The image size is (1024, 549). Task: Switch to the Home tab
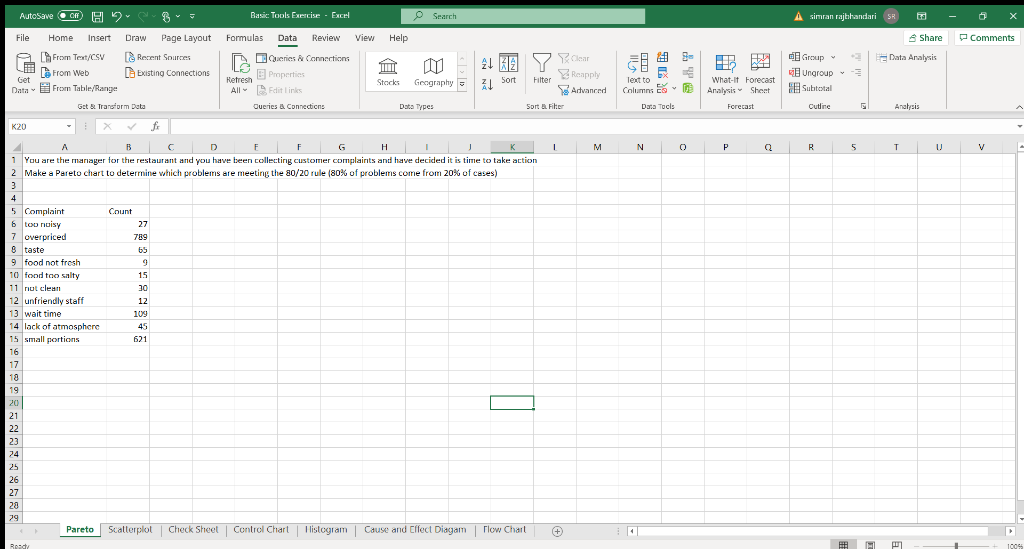(x=60, y=38)
